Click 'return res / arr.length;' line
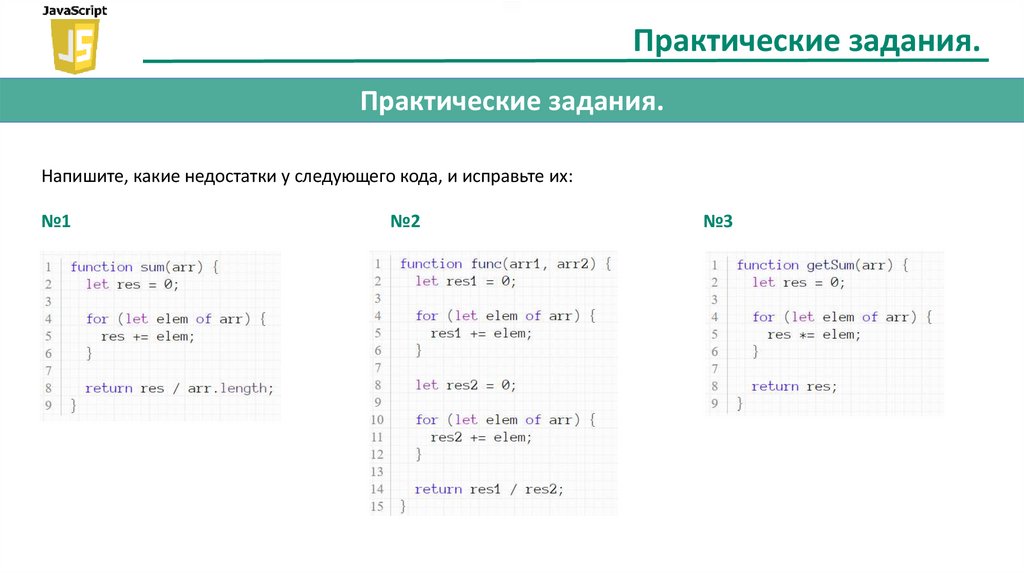The image size is (1024, 574). [x=179, y=388]
